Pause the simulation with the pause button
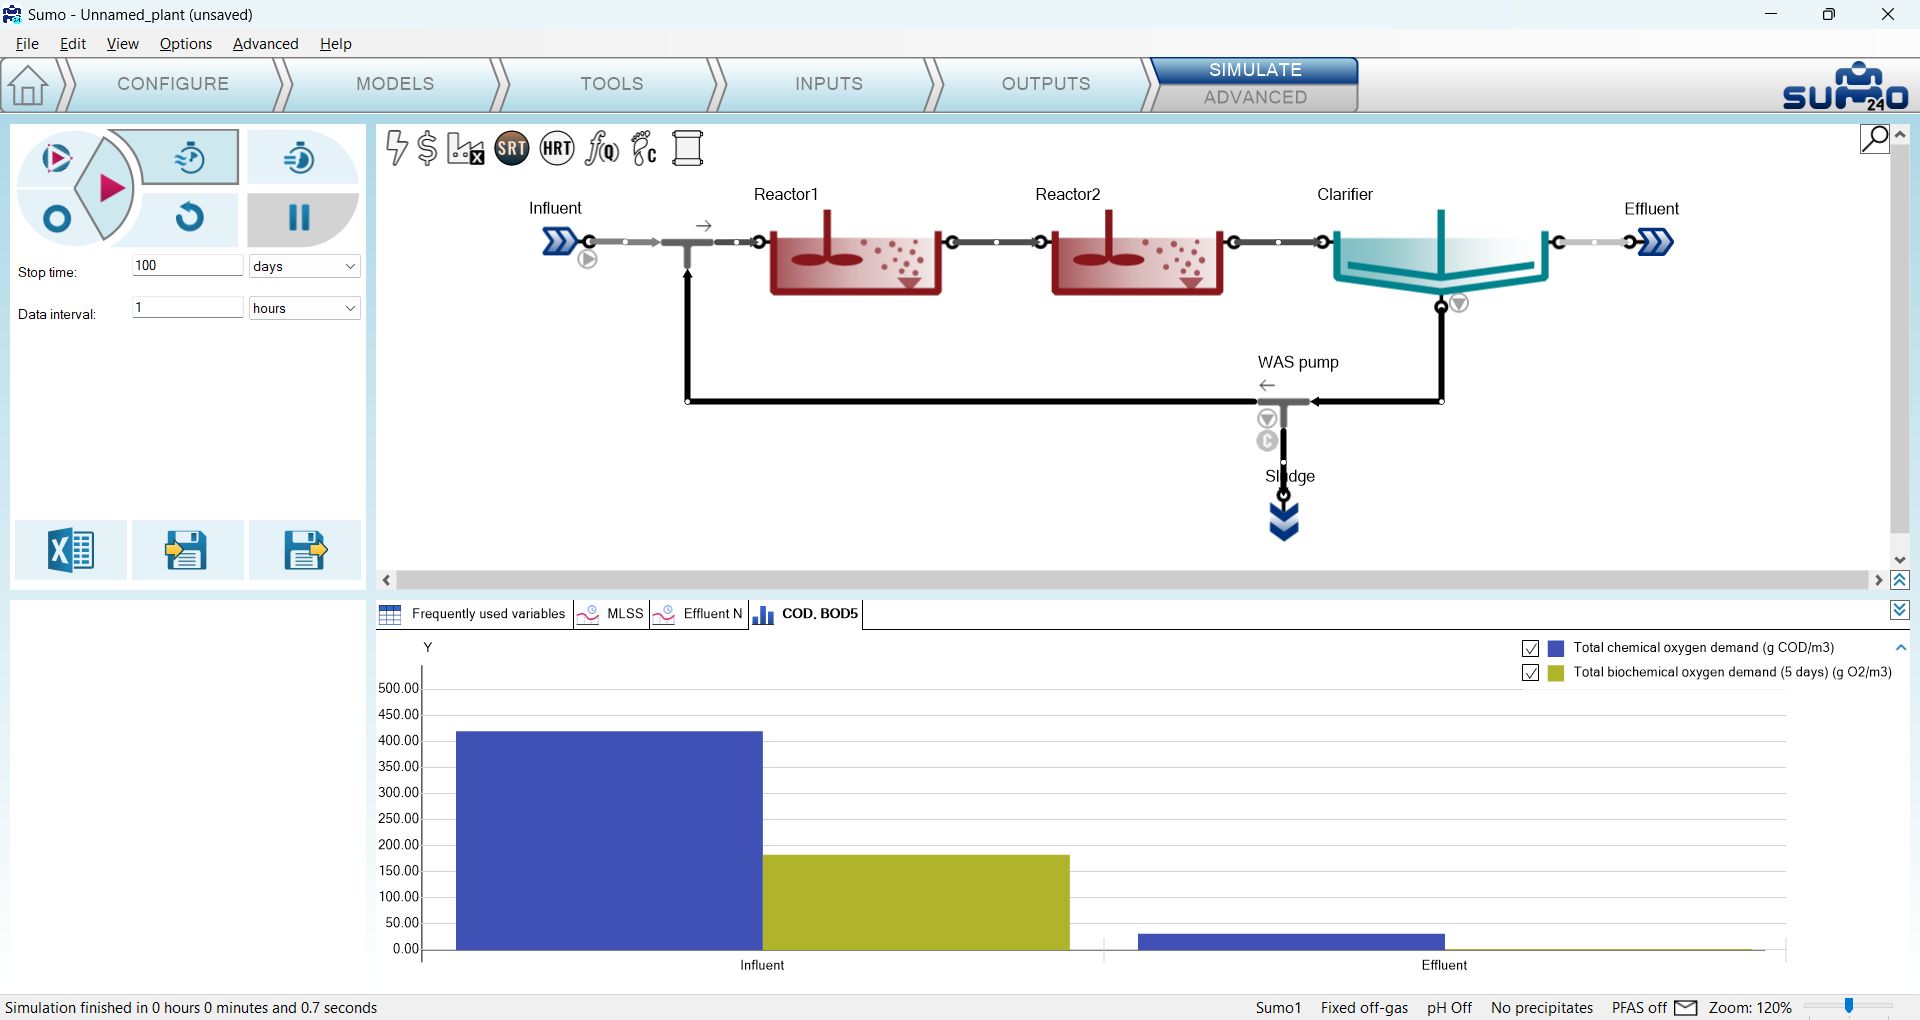This screenshot has width=1920, height=1020. (x=299, y=218)
